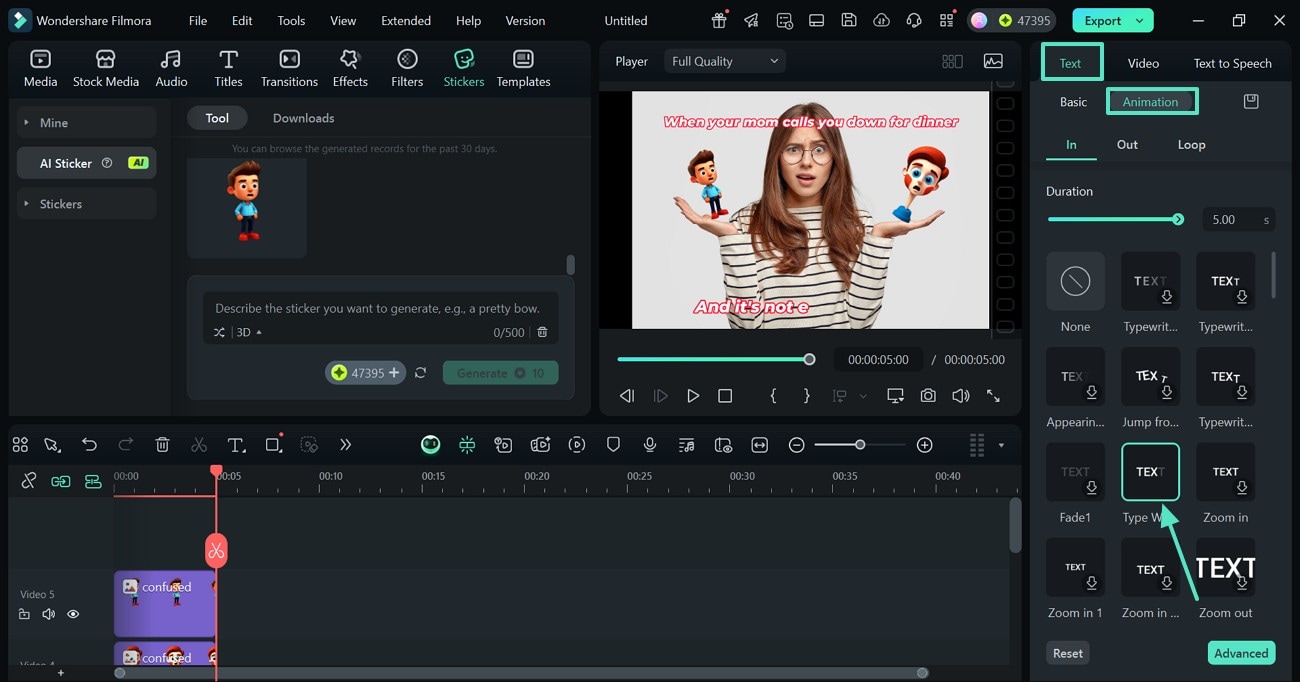Select the crop tool in timeline toolbar
Viewport: 1300px width, 682px height.
tap(273, 445)
